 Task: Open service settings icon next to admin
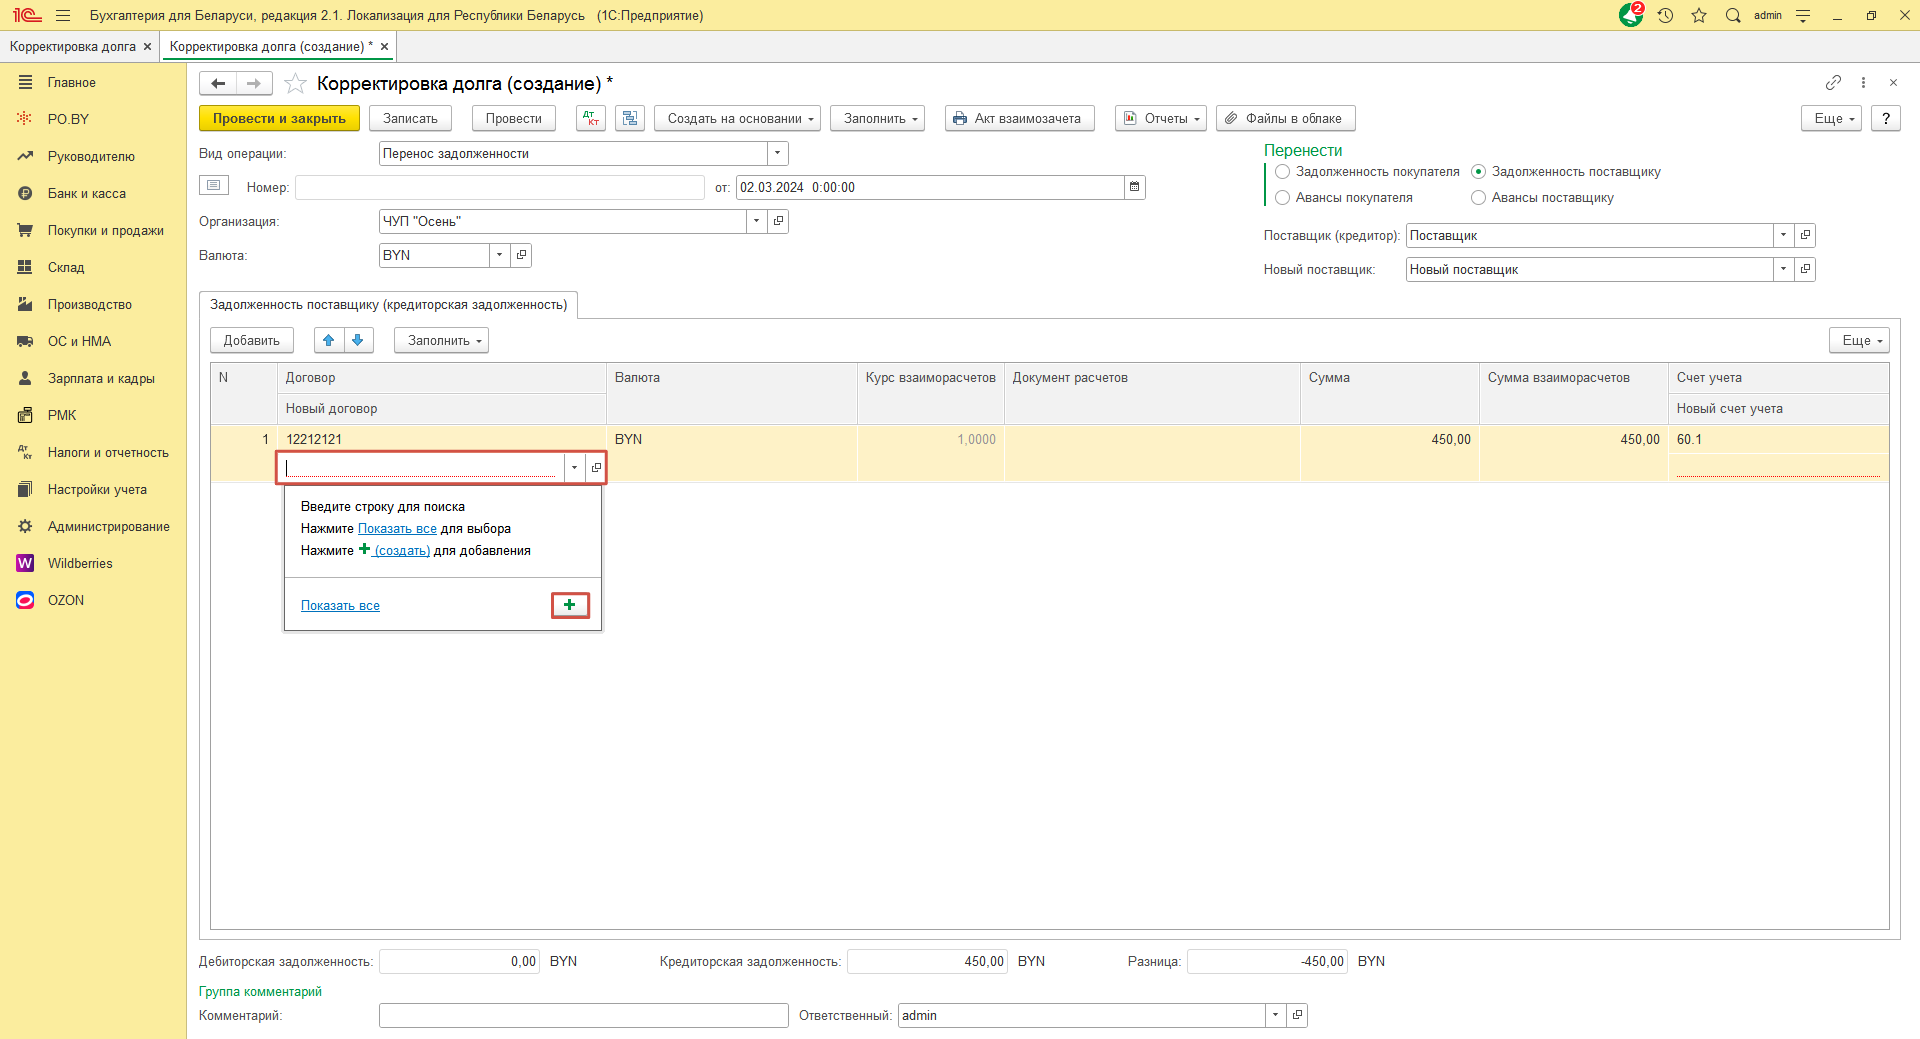1803,15
